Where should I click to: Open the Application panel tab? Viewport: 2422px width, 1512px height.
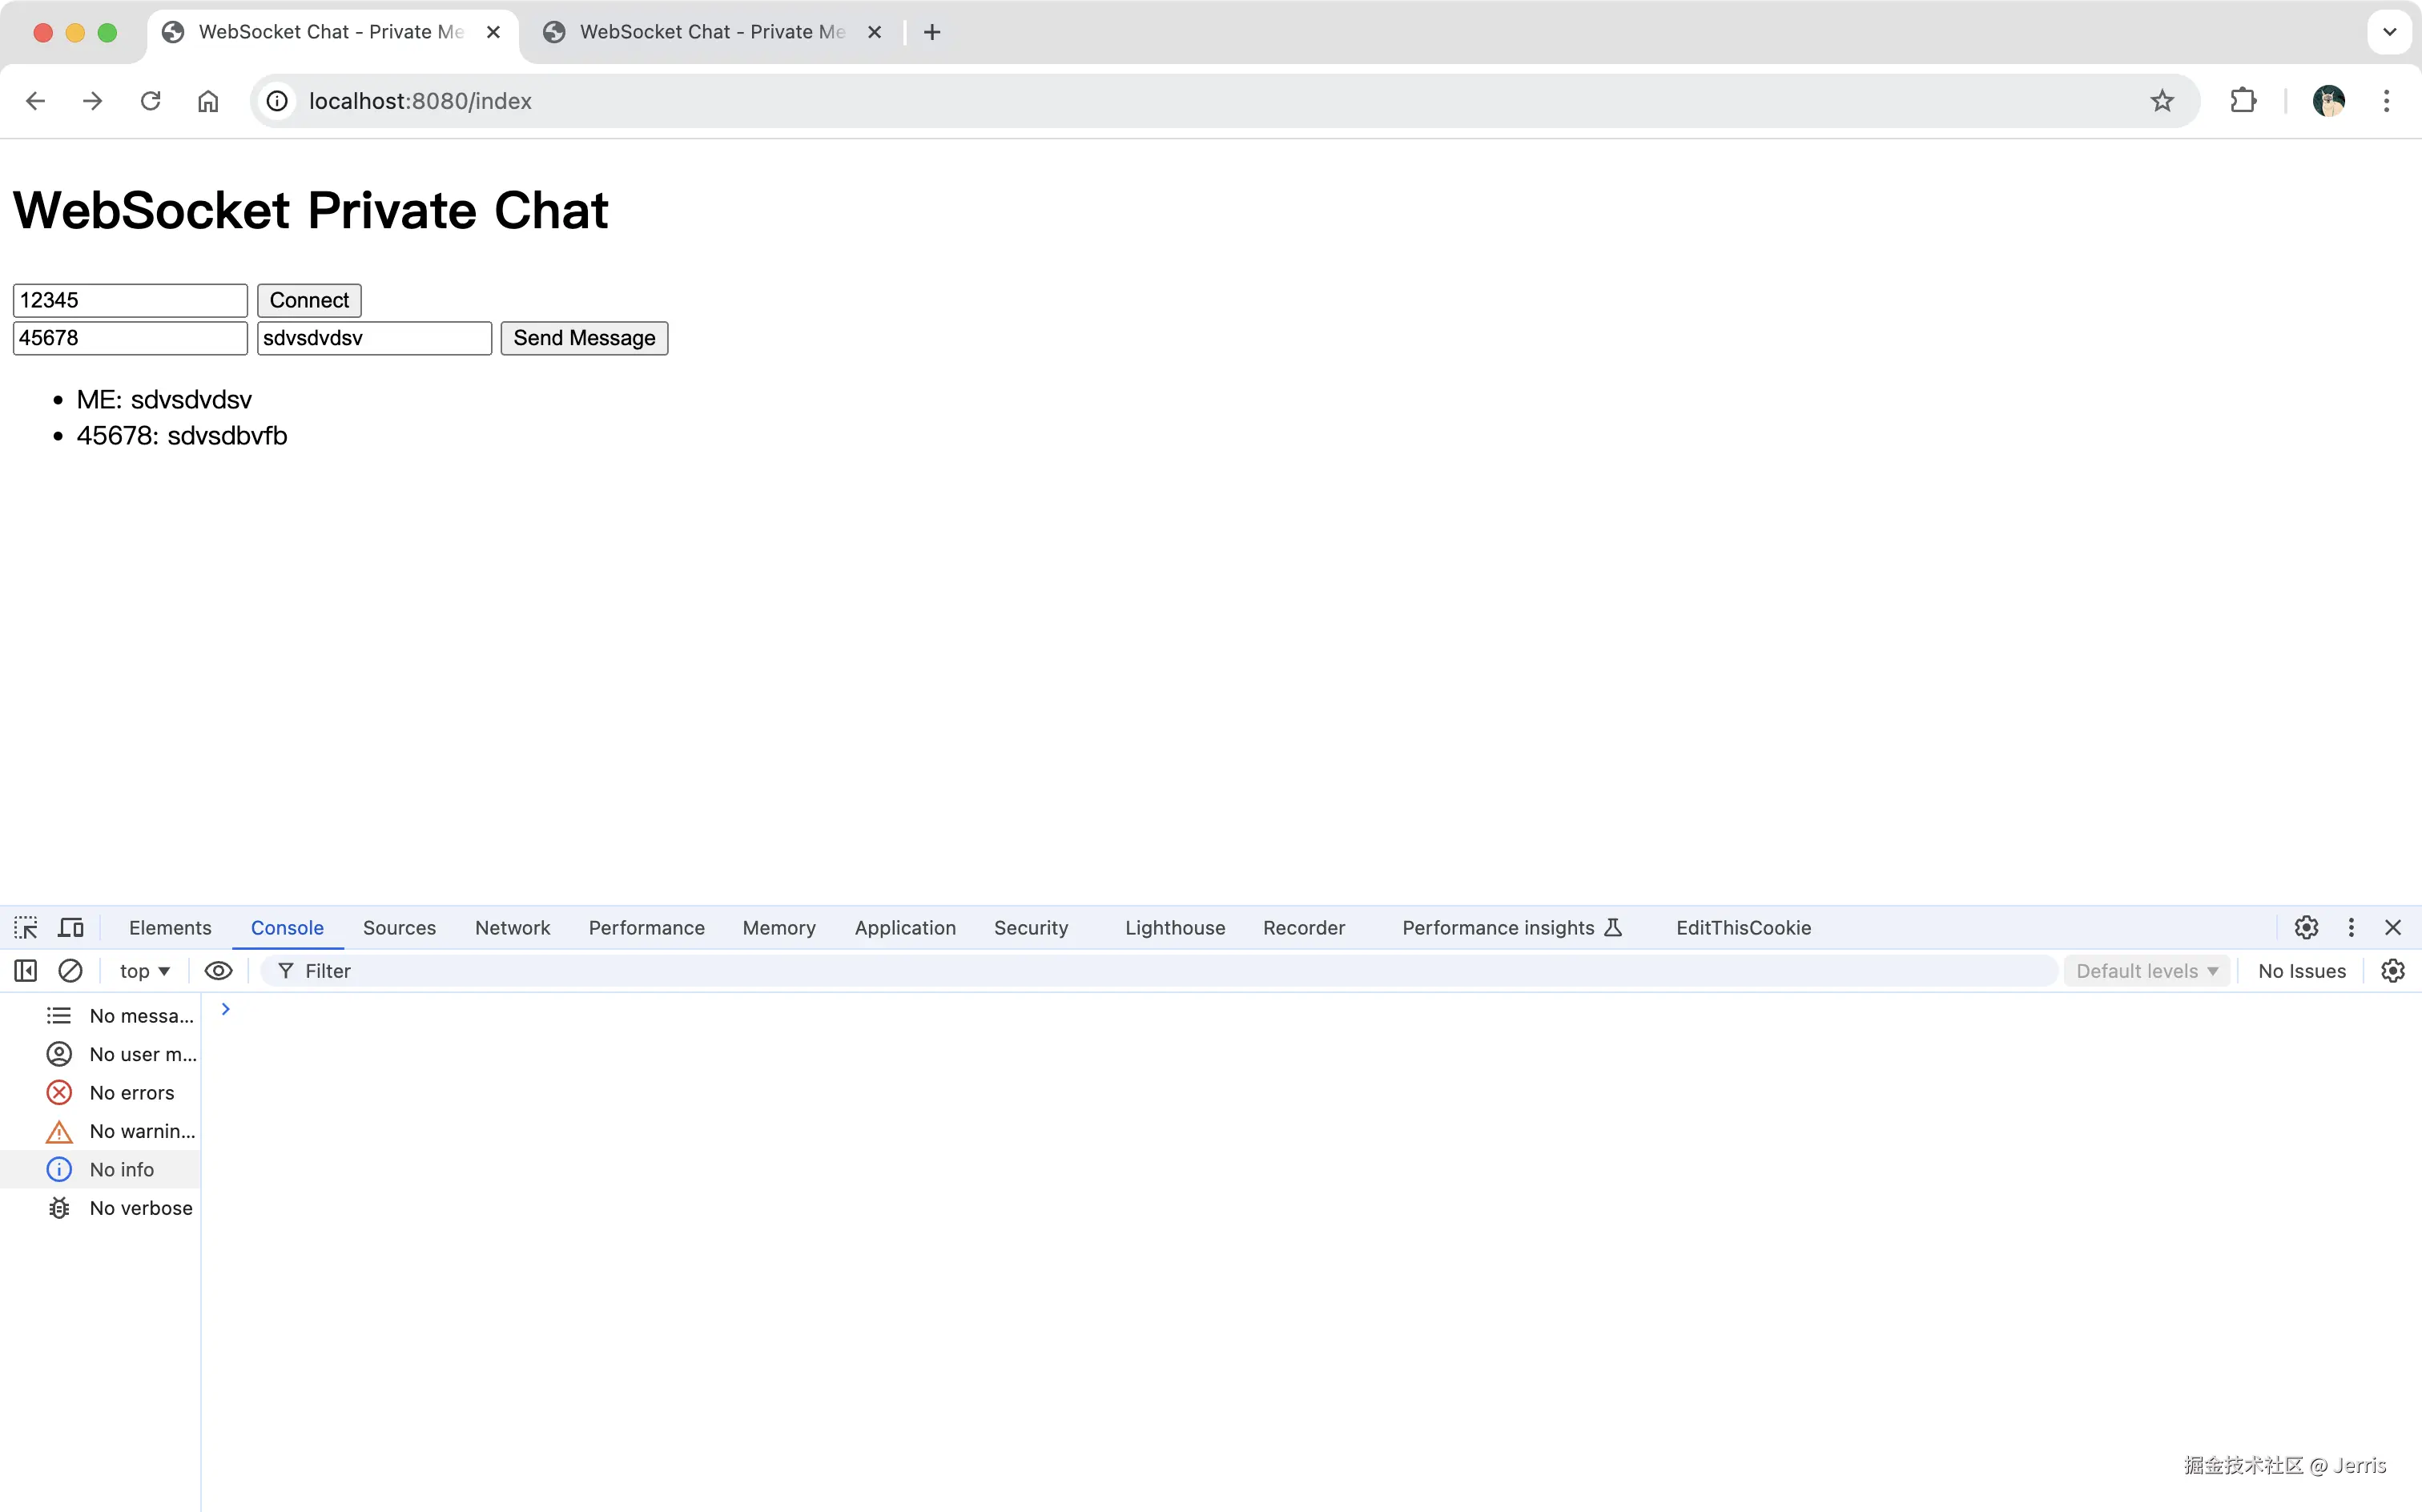(x=904, y=927)
